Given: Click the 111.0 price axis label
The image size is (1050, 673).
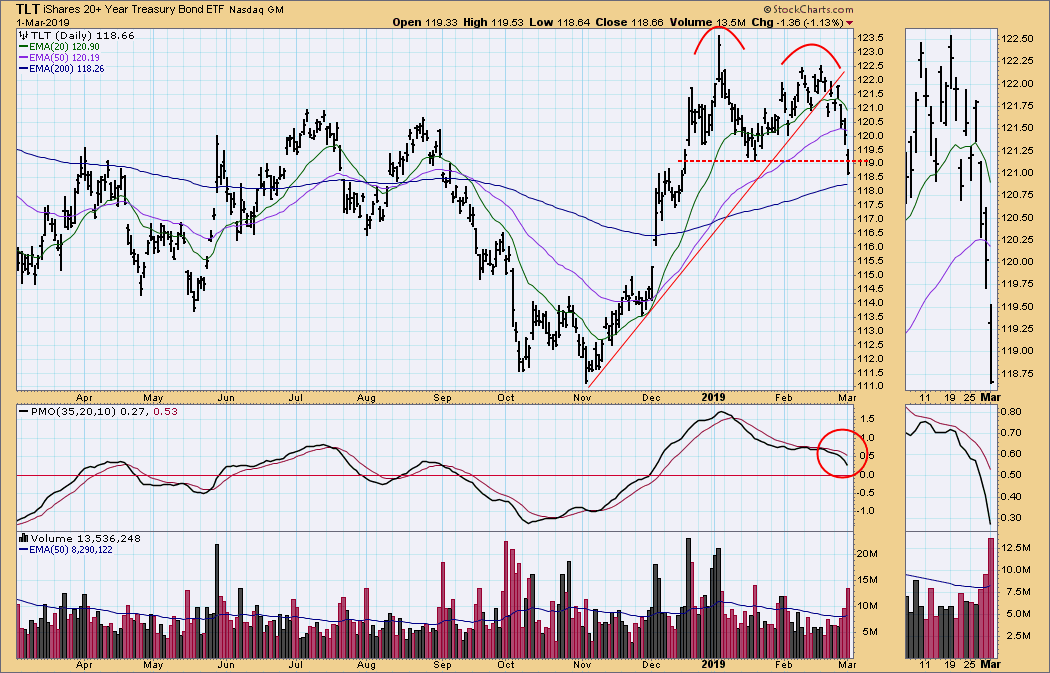Looking at the screenshot, I should pos(869,386).
